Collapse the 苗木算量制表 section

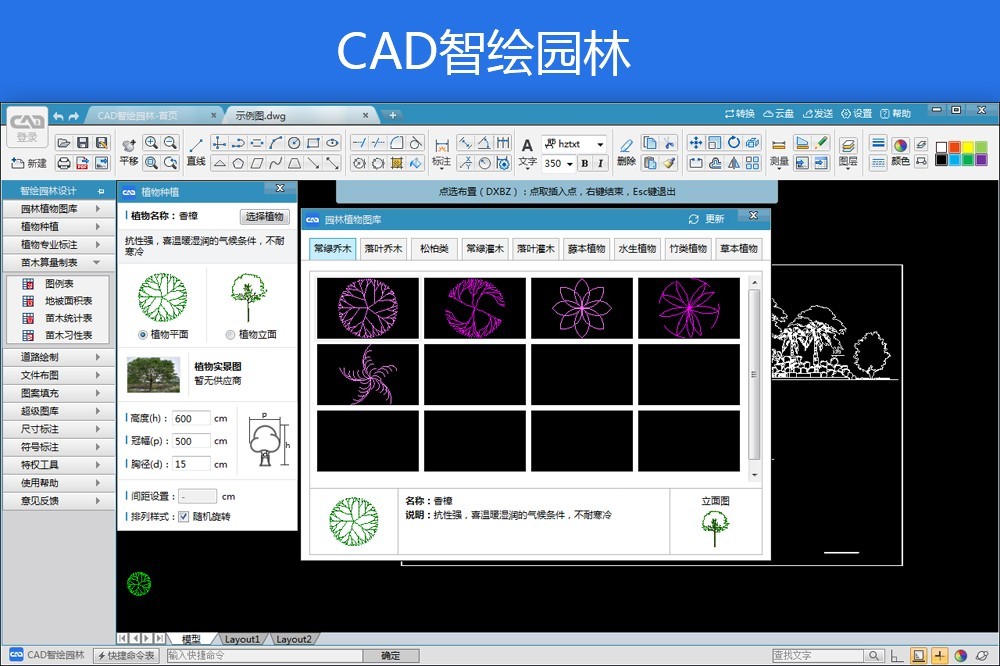pos(58,262)
